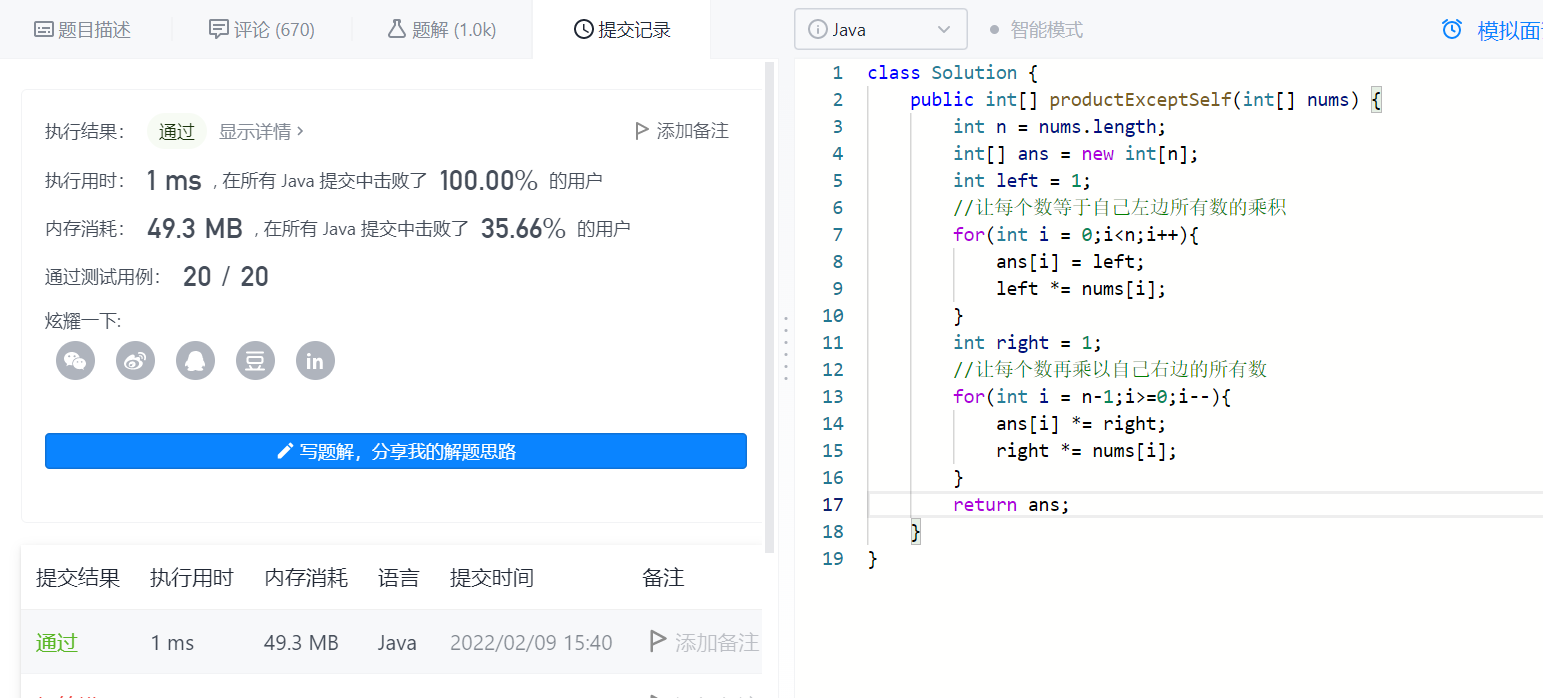Click the 2022/02/09 15:40 timestamp cell

point(531,642)
